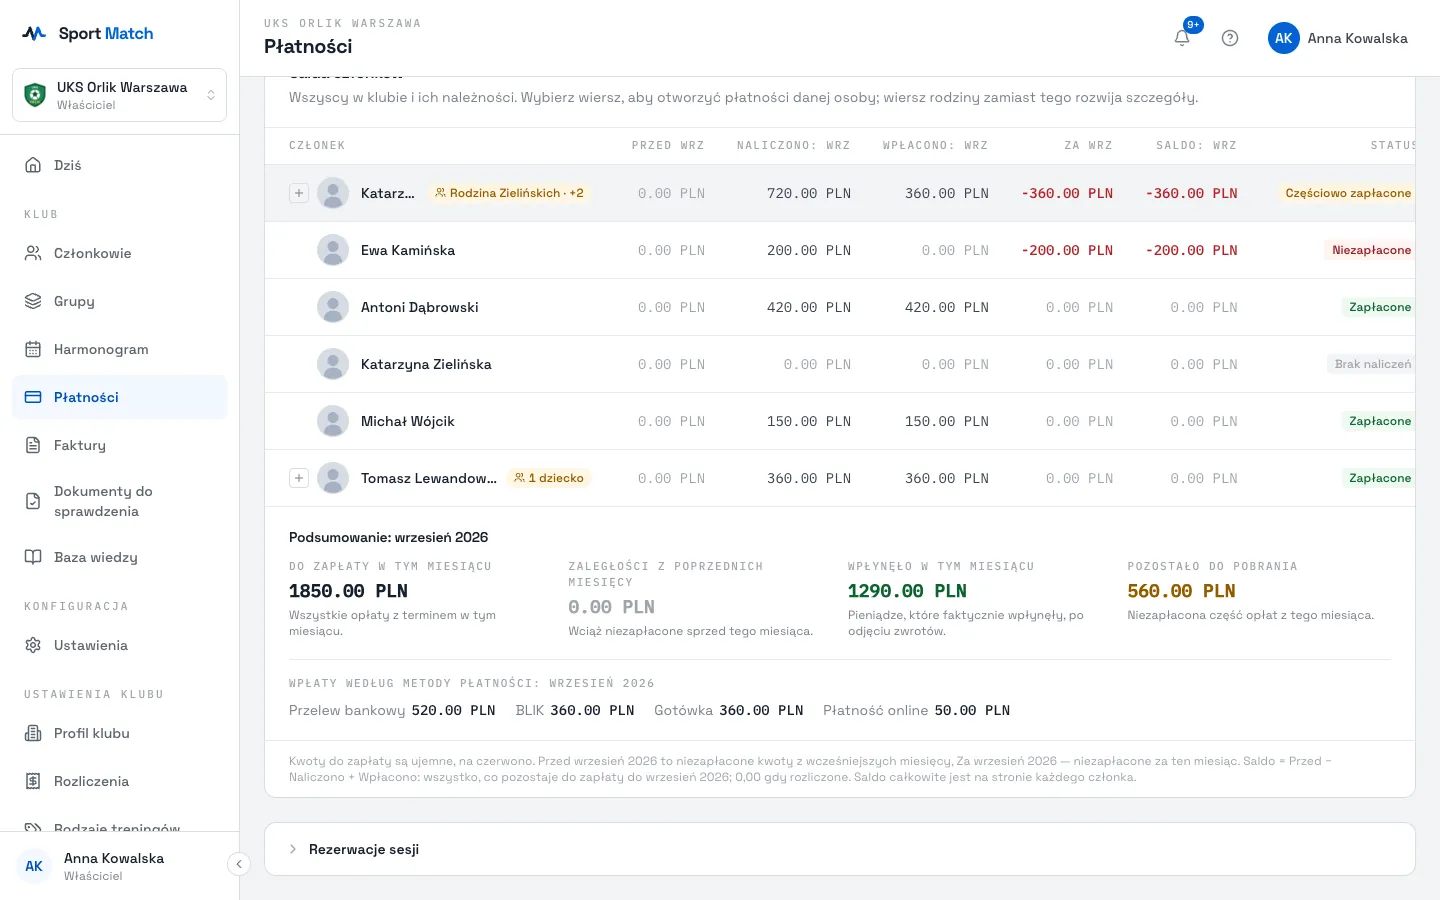Screen dimensions: 1440x900
Task: Open the help question mark icon
Action: (1230, 38)
